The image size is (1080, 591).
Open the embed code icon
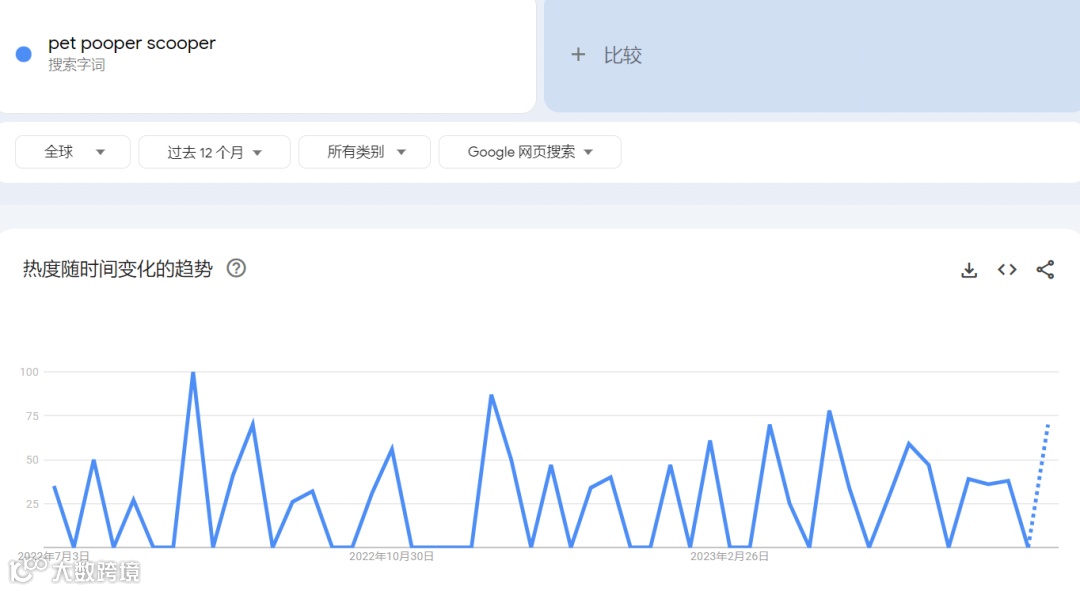tap(1007, 270)
